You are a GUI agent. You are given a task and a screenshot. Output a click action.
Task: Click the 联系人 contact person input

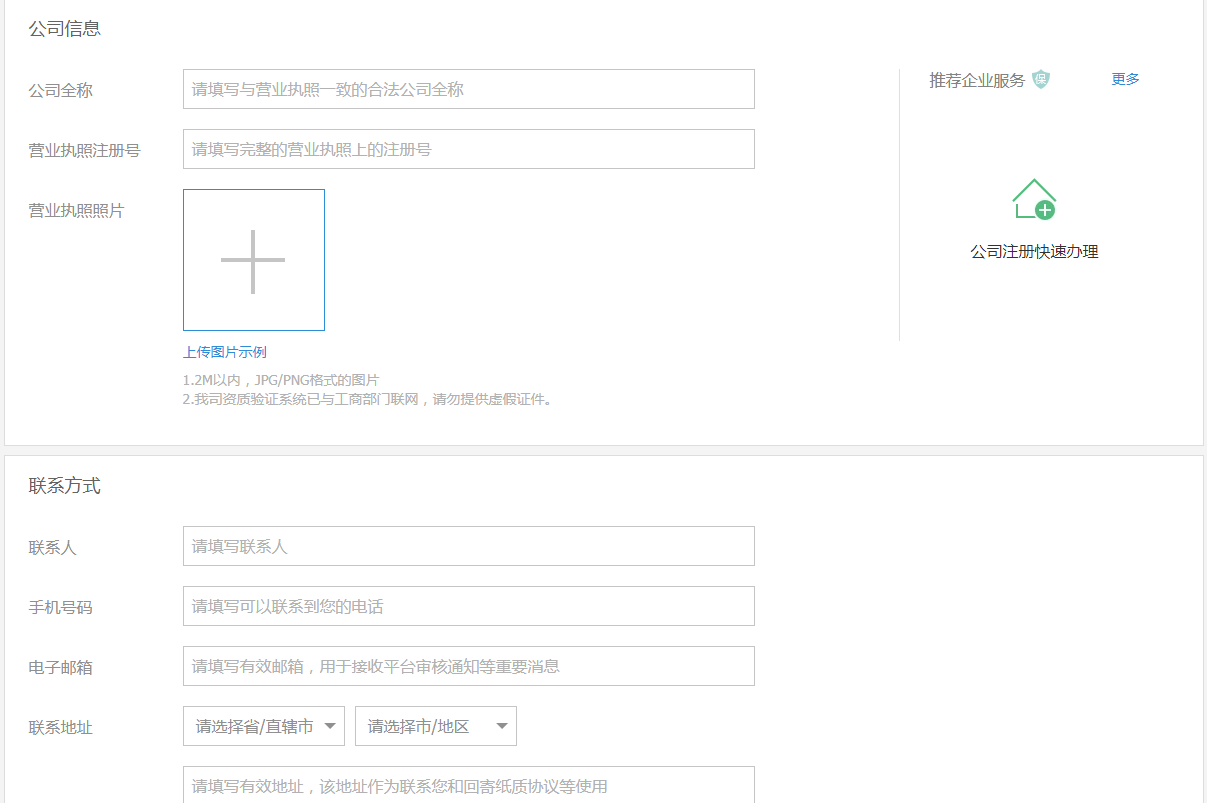[468, 546]
